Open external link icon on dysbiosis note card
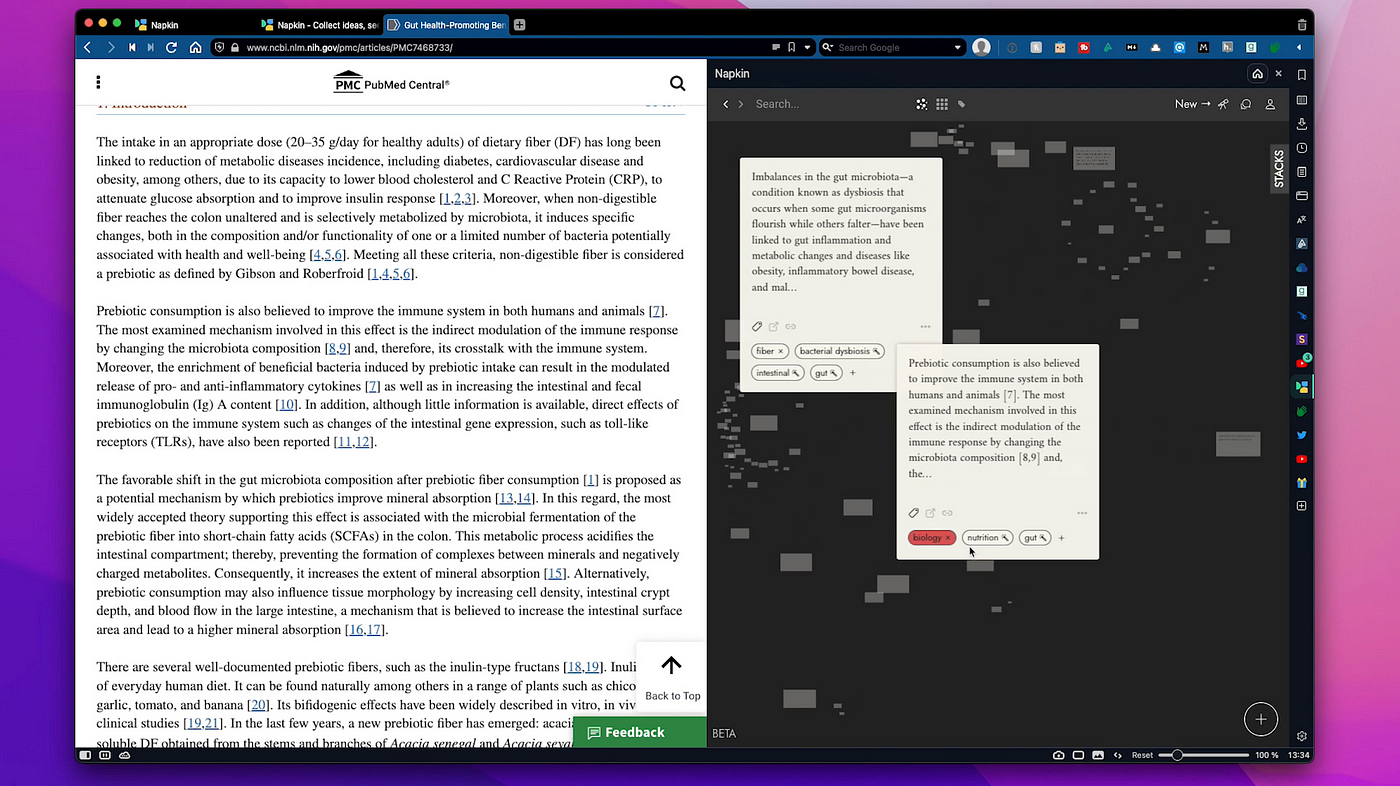Screen dimensions: 1400x786 (773, 326)
